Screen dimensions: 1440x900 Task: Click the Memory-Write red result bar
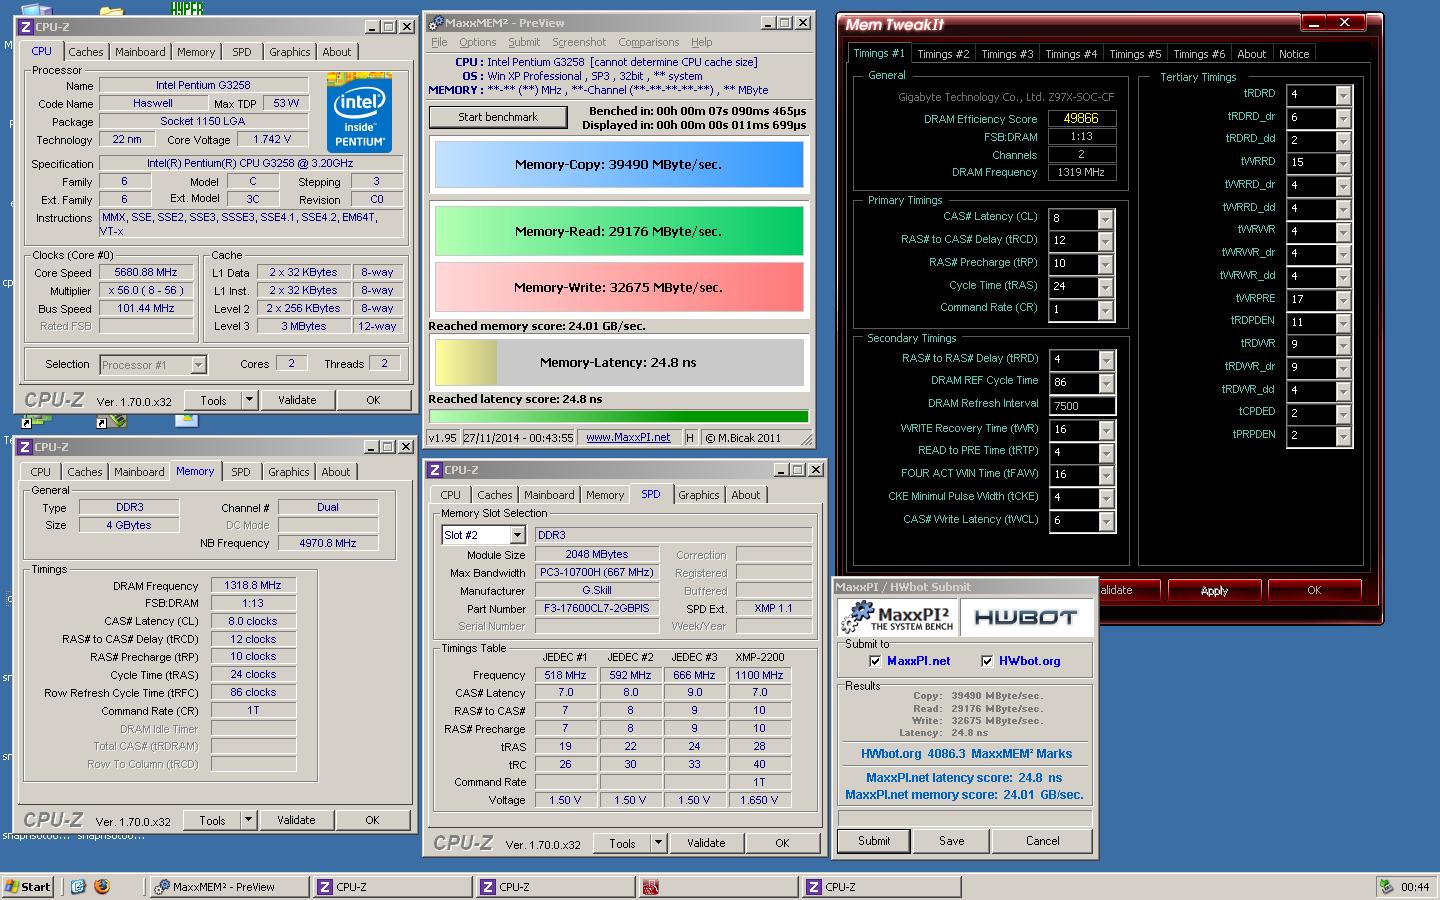pyautogui.click(x=618, y=287)
